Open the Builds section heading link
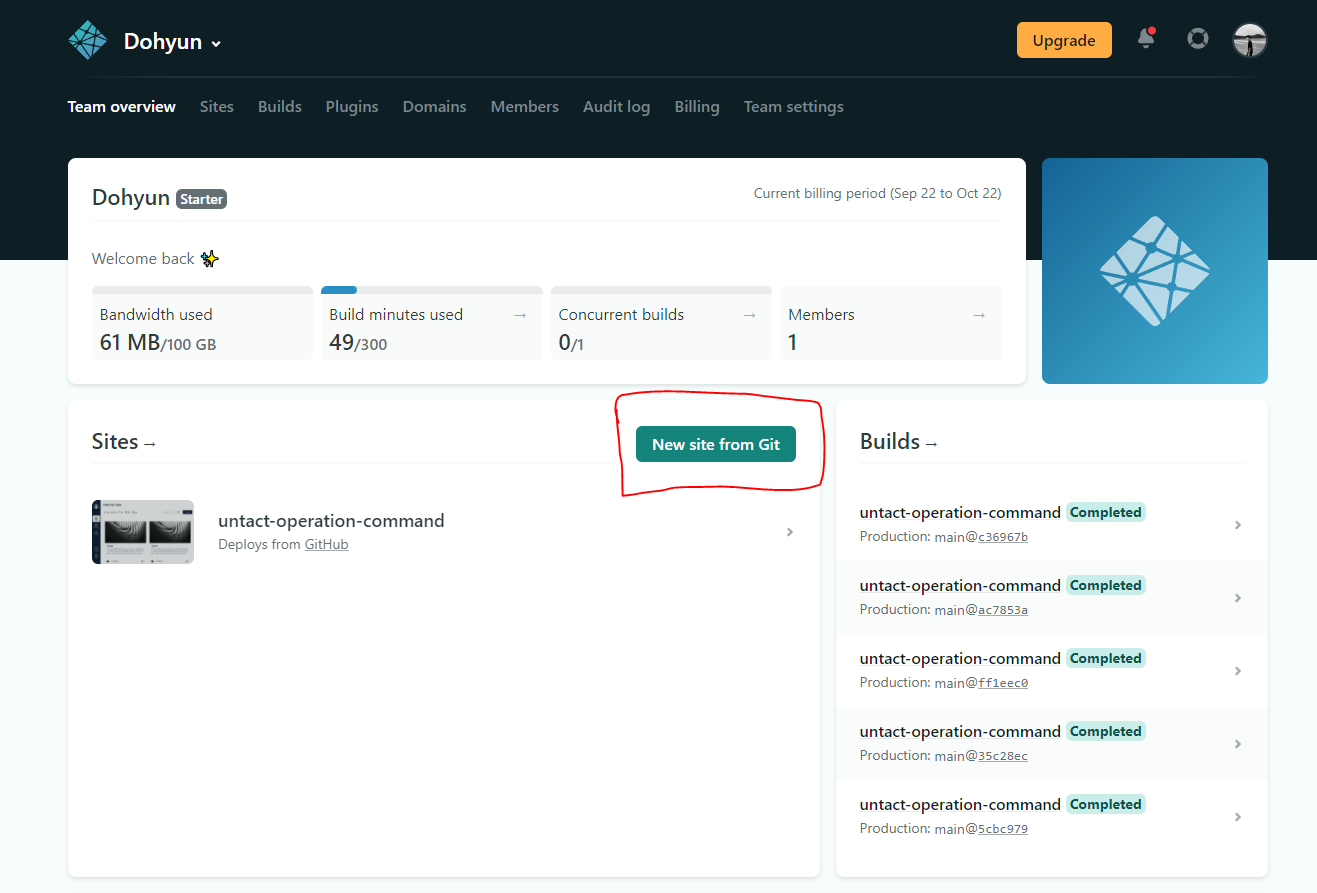The height and width of the screenshot is (893, 1317). pyautogui.click(x=899, y=442)
